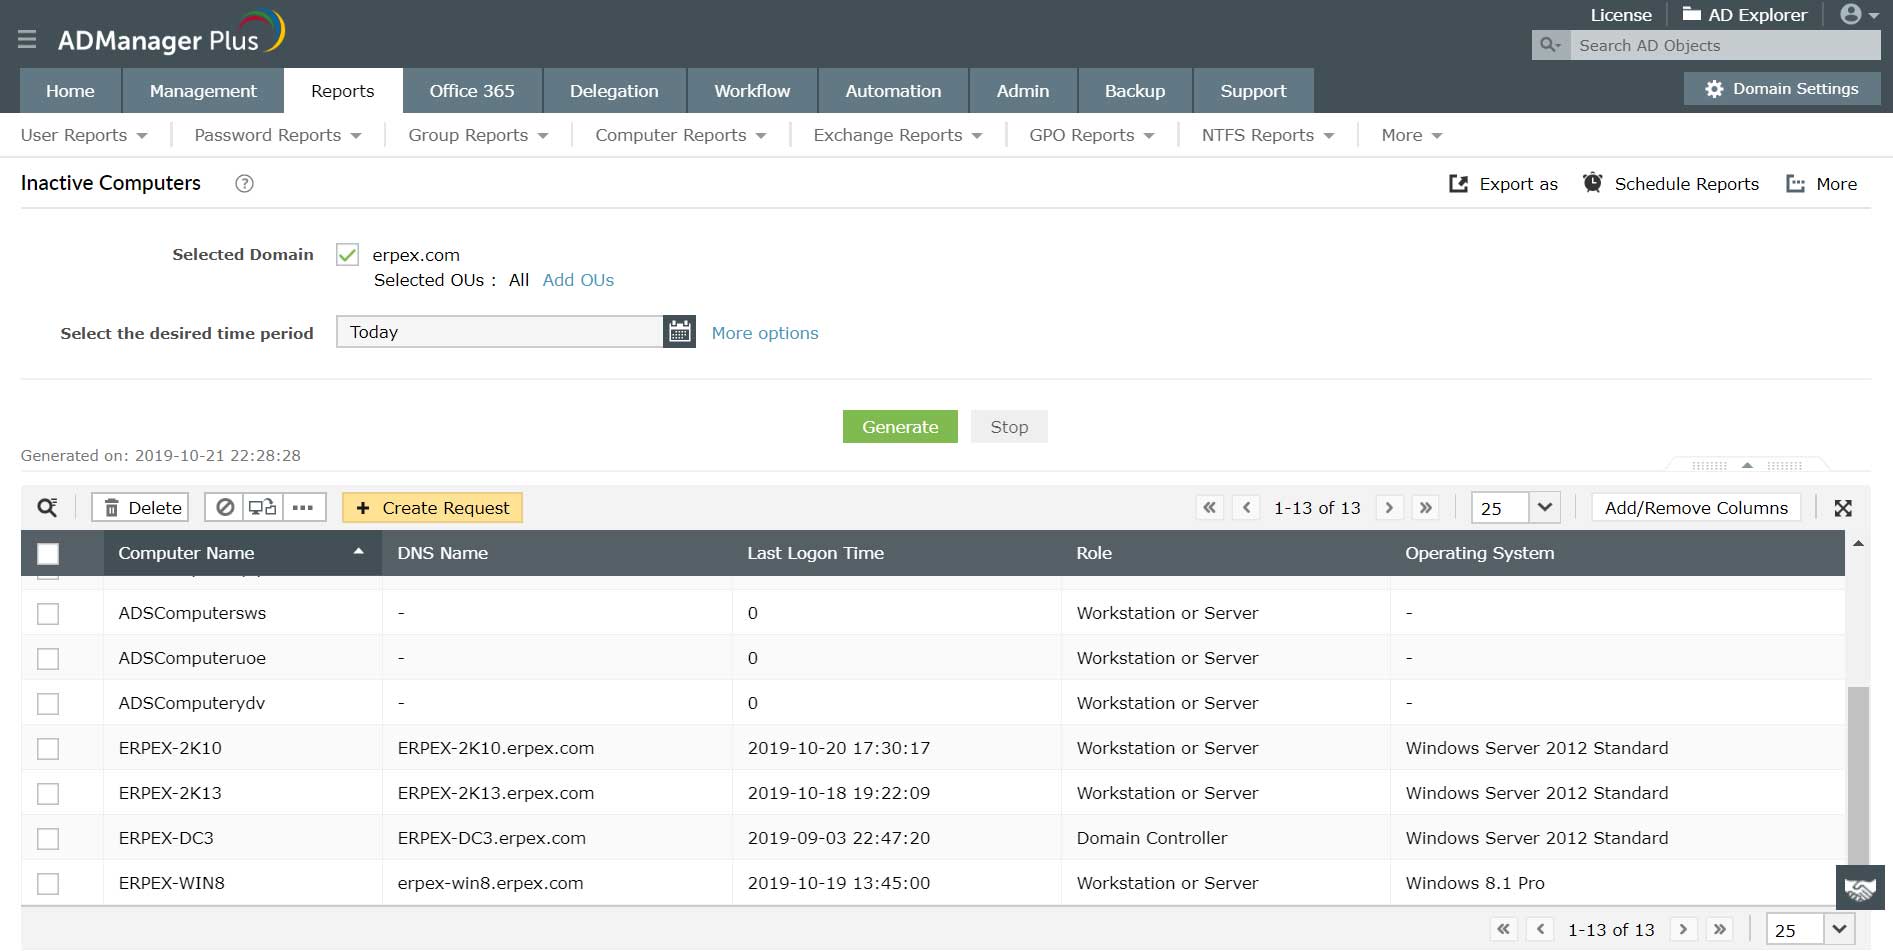Open the License link
This screenshot has width=1893, height=951.
coord(1621,15)
